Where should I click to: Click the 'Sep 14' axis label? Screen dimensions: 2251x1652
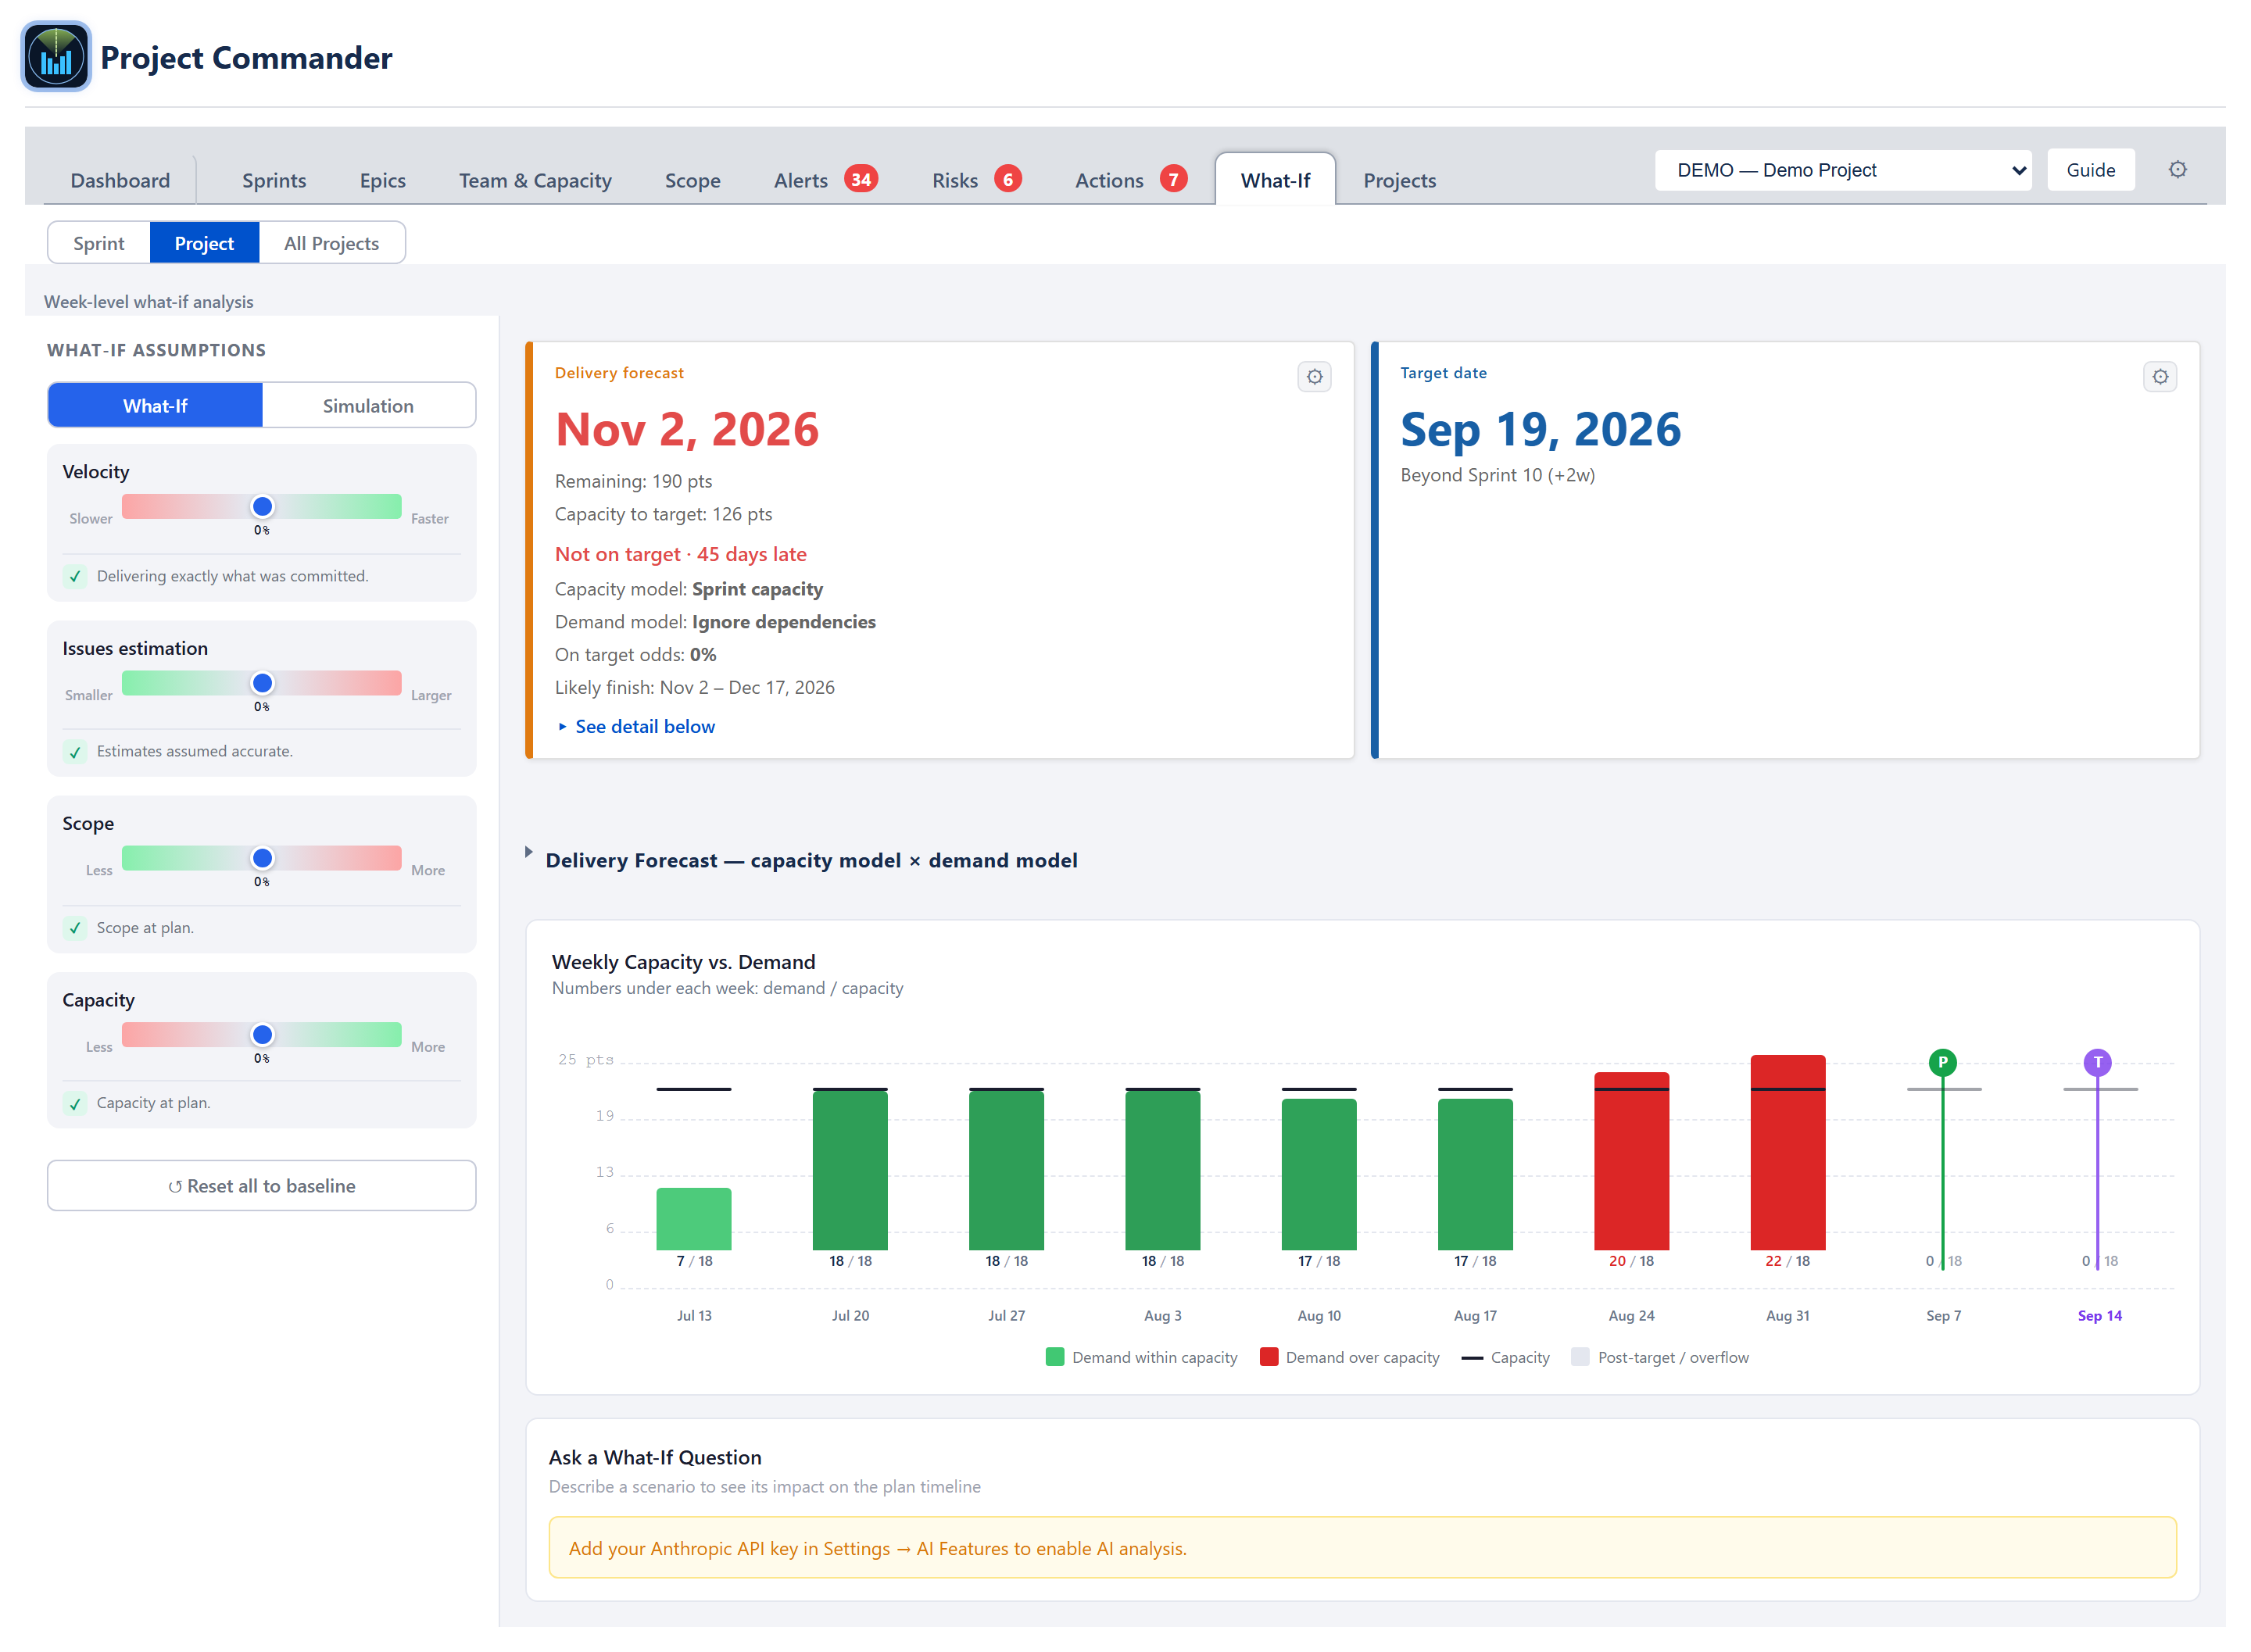pyautogui.click(x=2099, y=1316)
